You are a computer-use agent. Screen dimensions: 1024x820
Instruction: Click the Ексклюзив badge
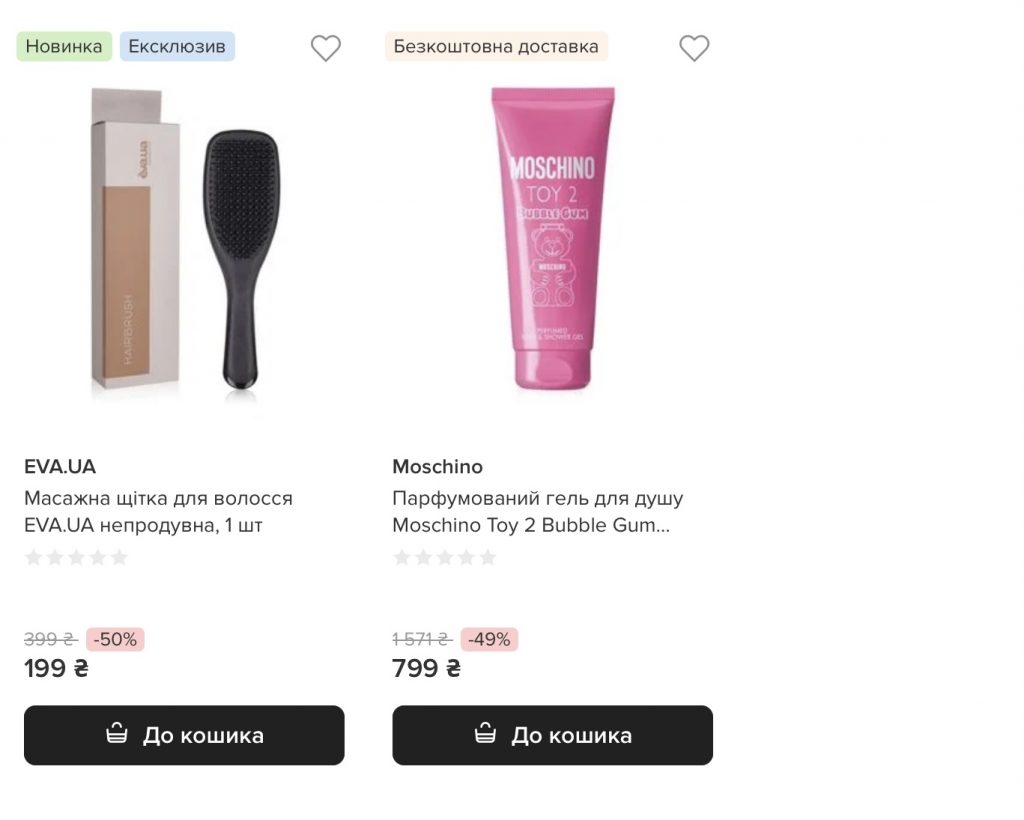177,46
